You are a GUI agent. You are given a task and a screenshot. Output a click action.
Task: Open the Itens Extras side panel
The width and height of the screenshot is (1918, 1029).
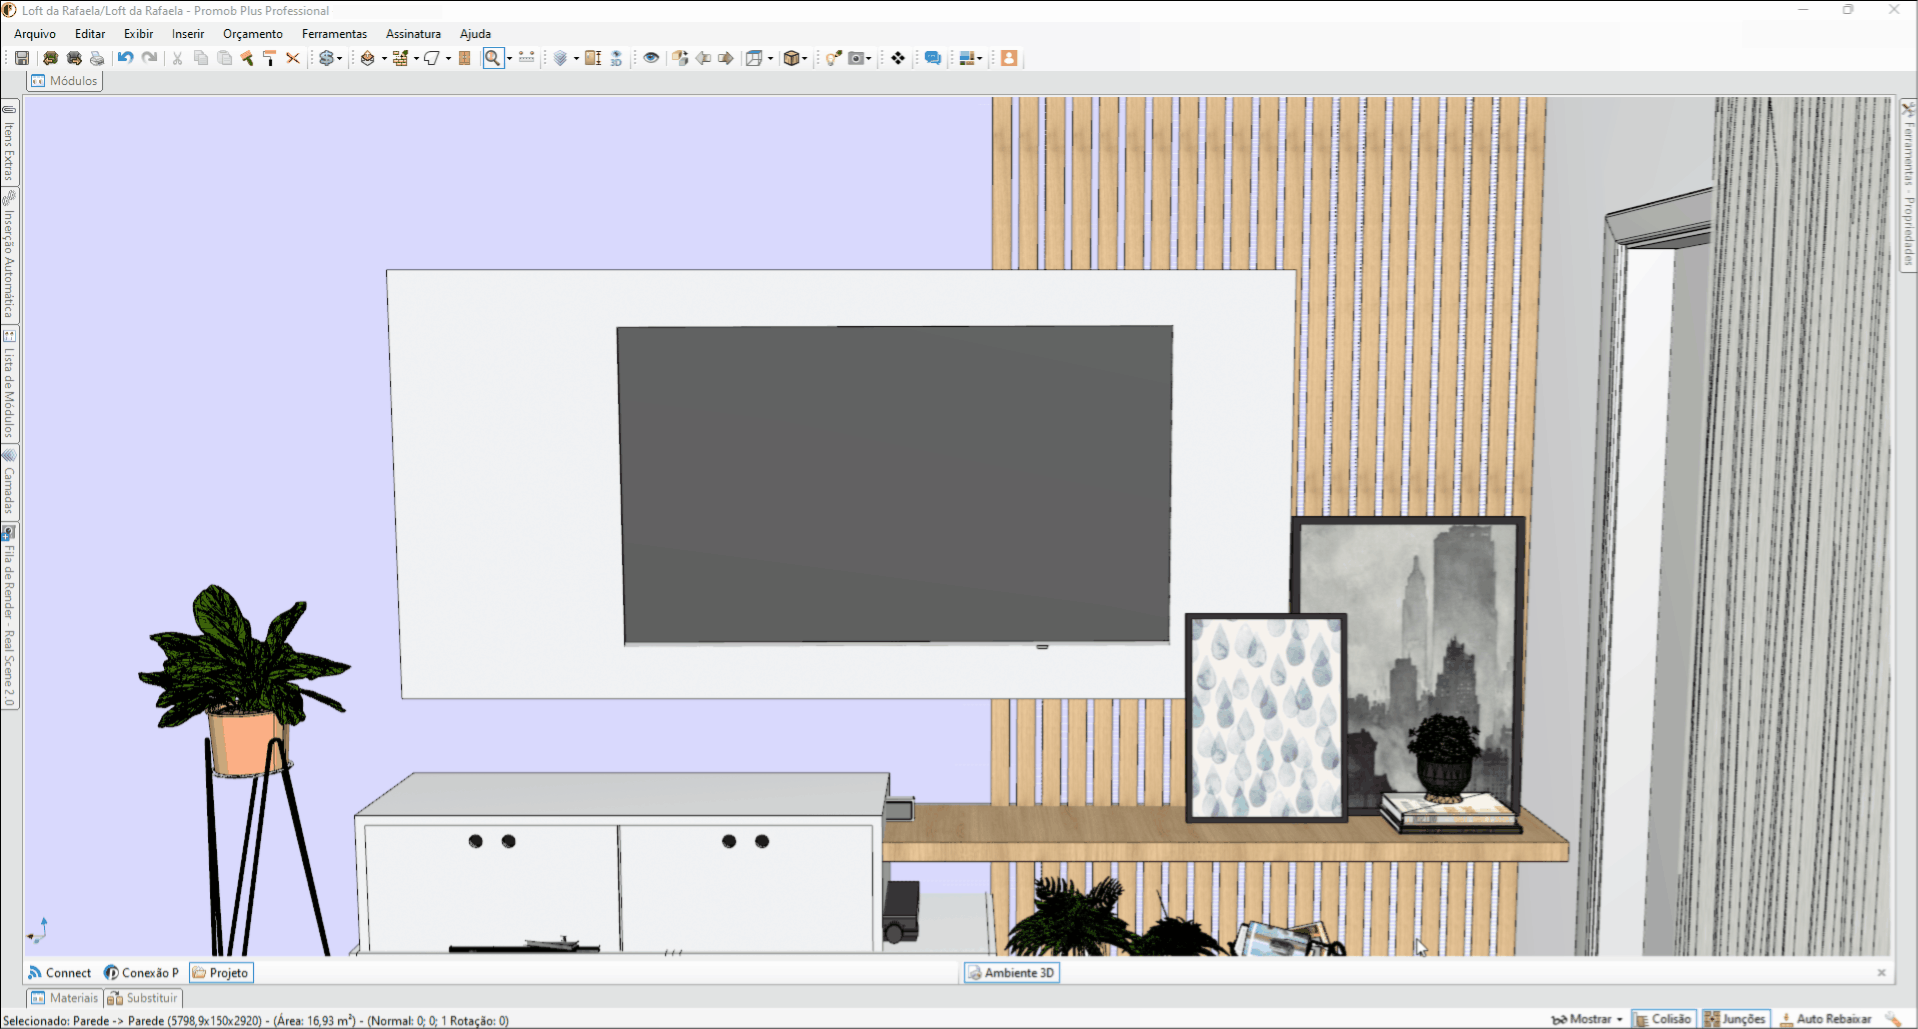(x=9, y=142)
